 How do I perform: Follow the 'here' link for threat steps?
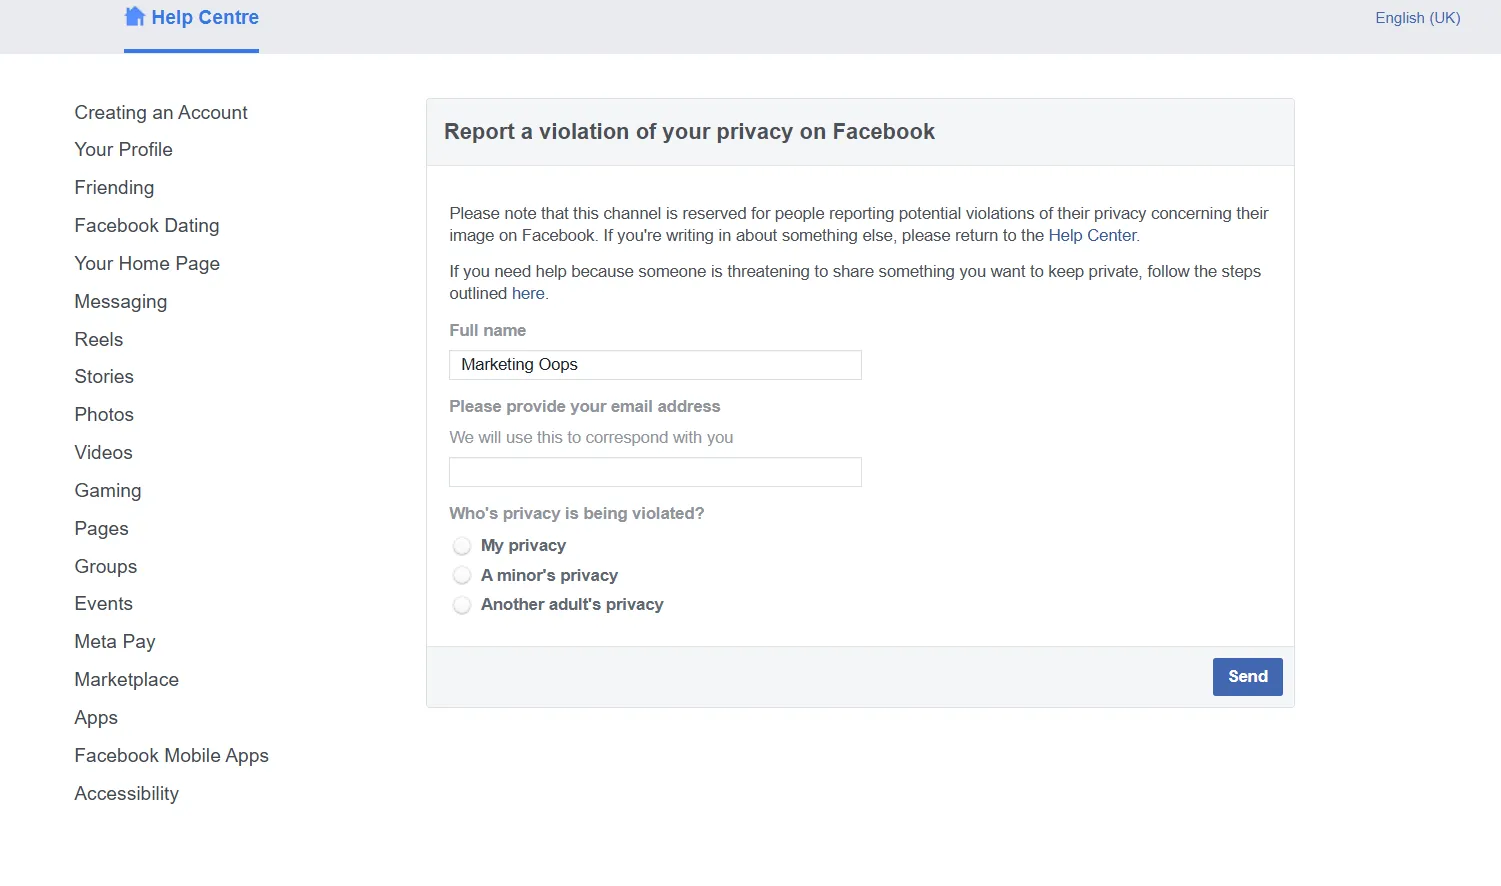528,294
